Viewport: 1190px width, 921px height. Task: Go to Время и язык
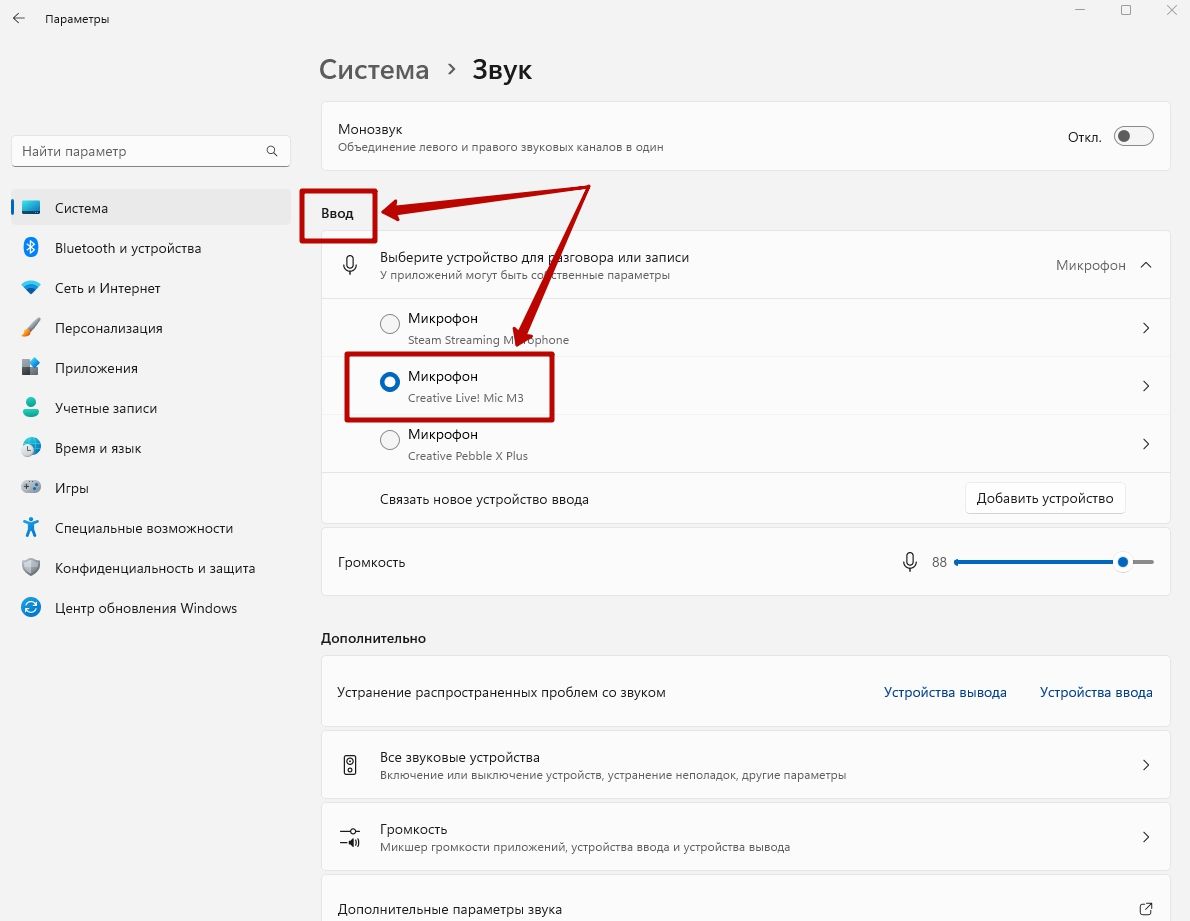[x=151, y=448]
